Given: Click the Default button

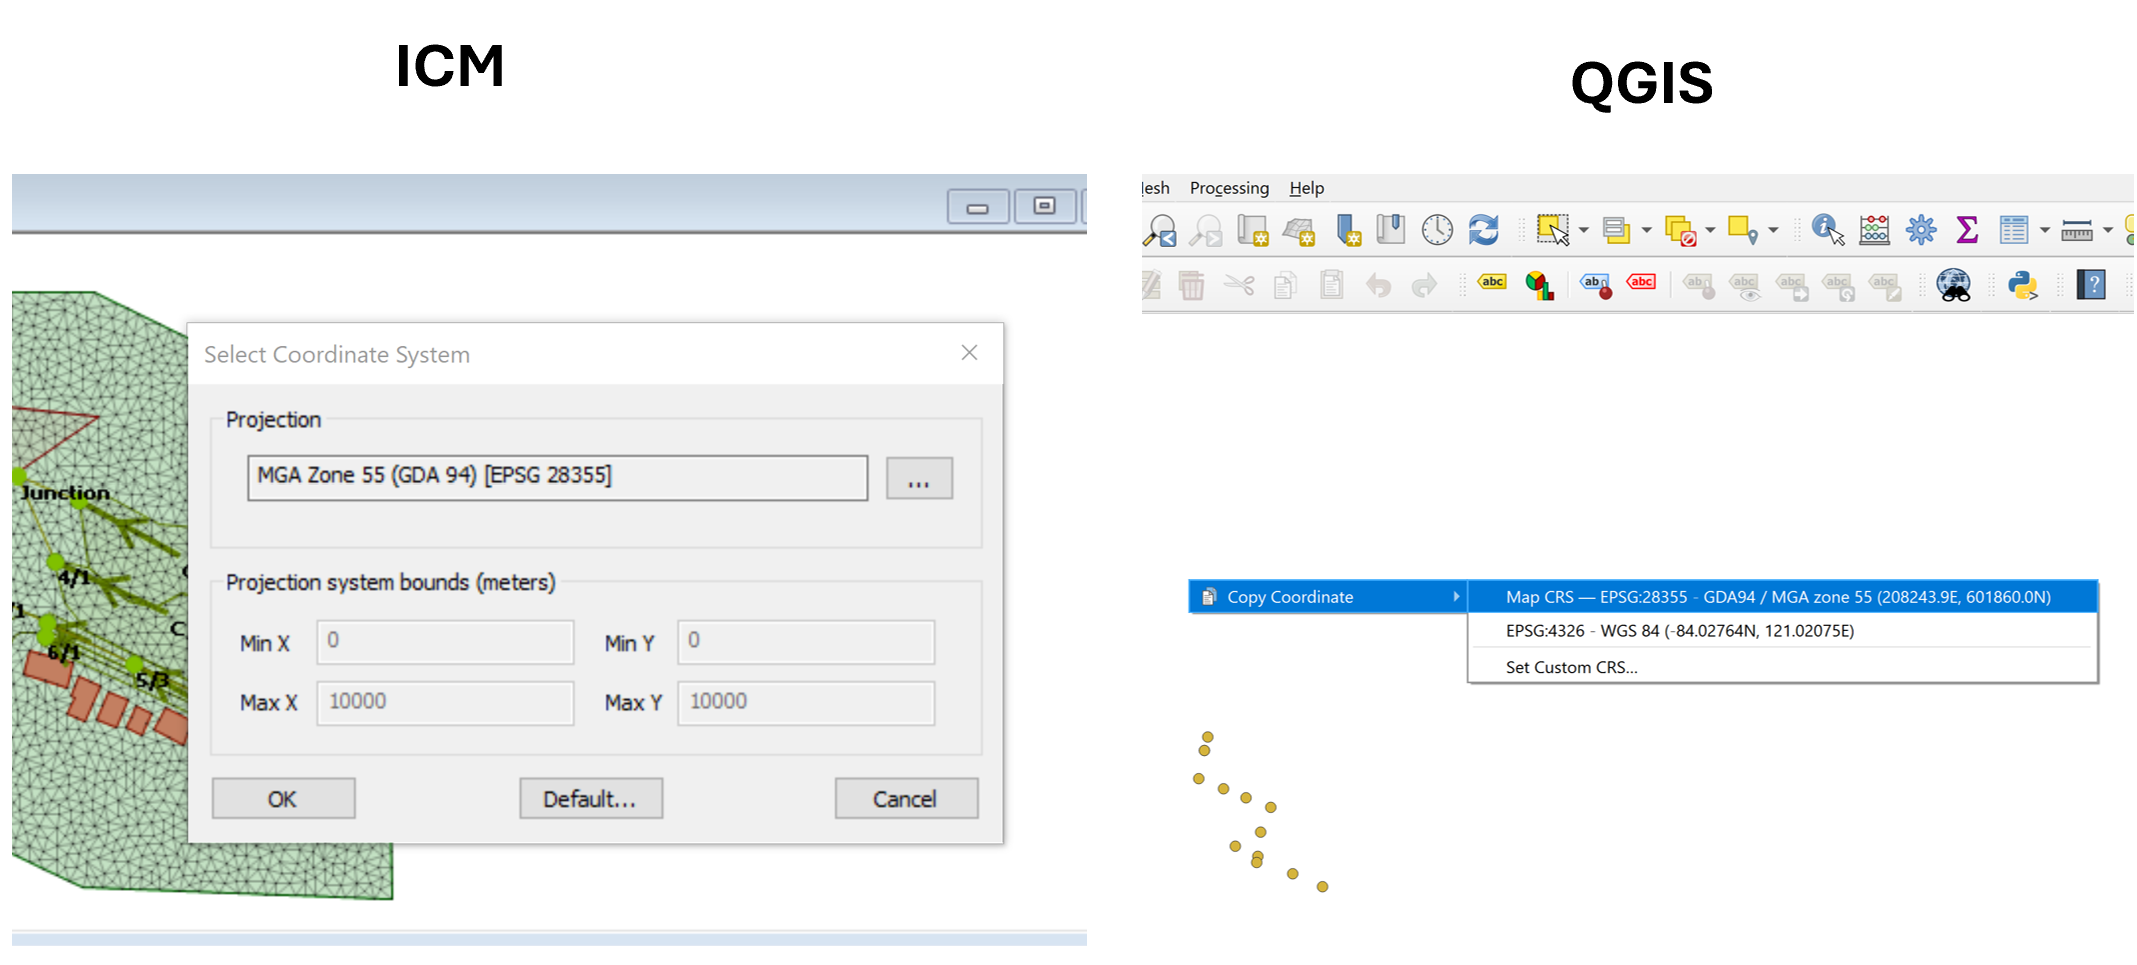Looking at the screenshot, I should pos(590,798).
